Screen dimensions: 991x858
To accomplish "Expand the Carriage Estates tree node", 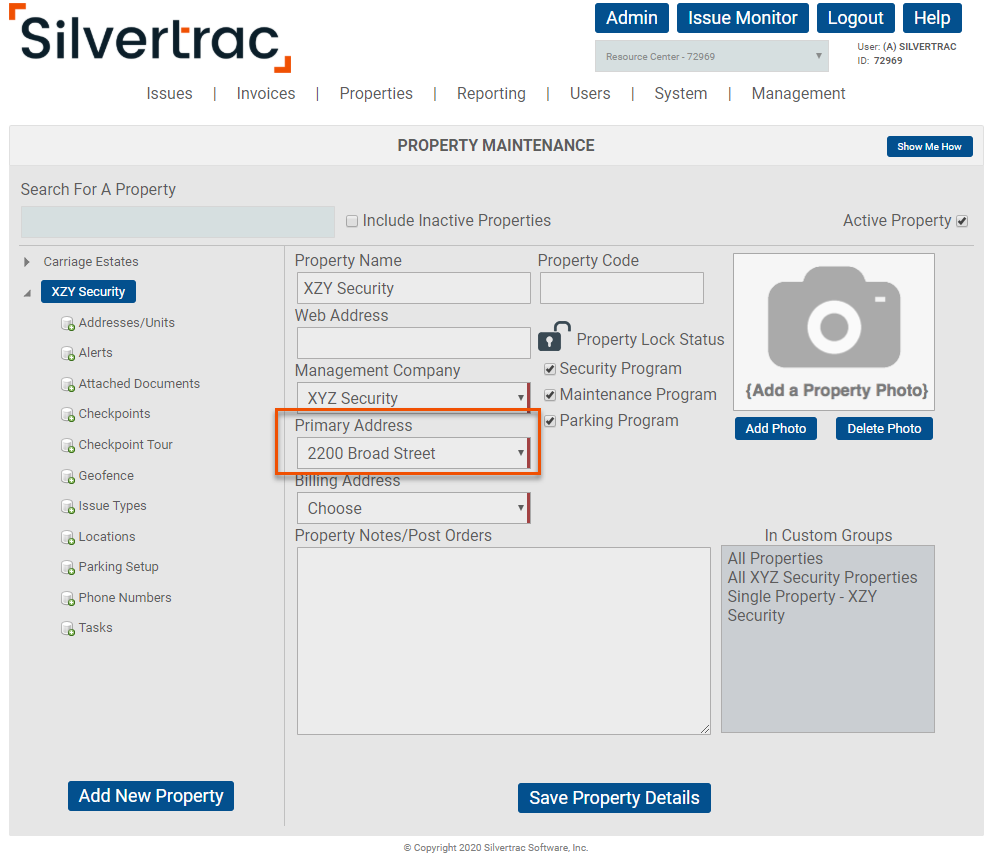I will [x=27, y=262].
